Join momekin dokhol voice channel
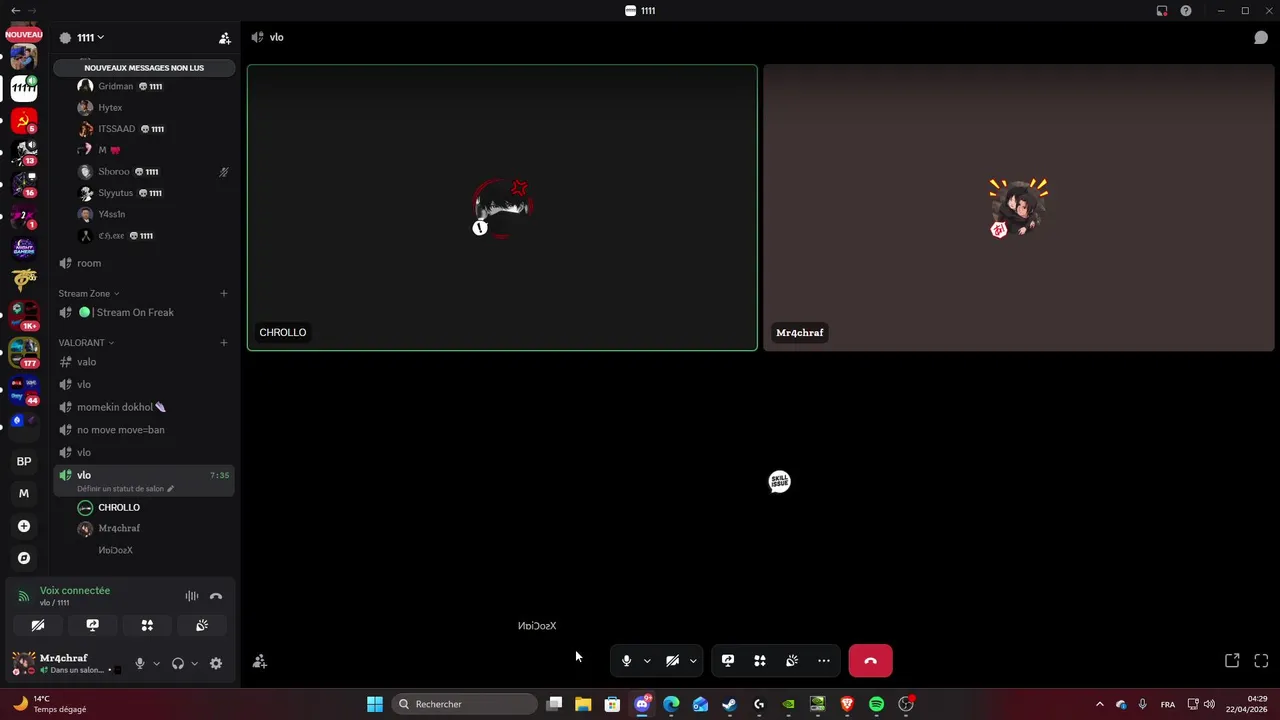Screen dimensions: 1280x720 click(144, 407)
